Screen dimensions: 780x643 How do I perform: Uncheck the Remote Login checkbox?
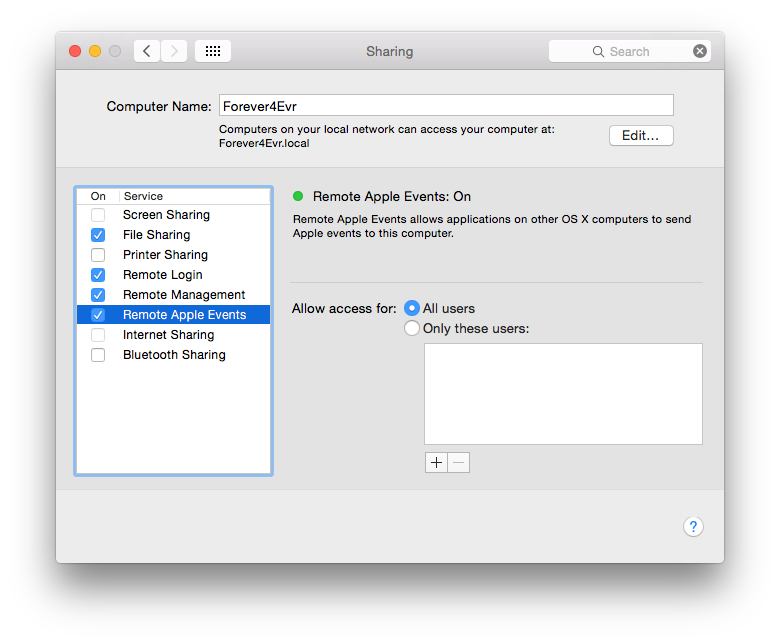tap(98, 275)
